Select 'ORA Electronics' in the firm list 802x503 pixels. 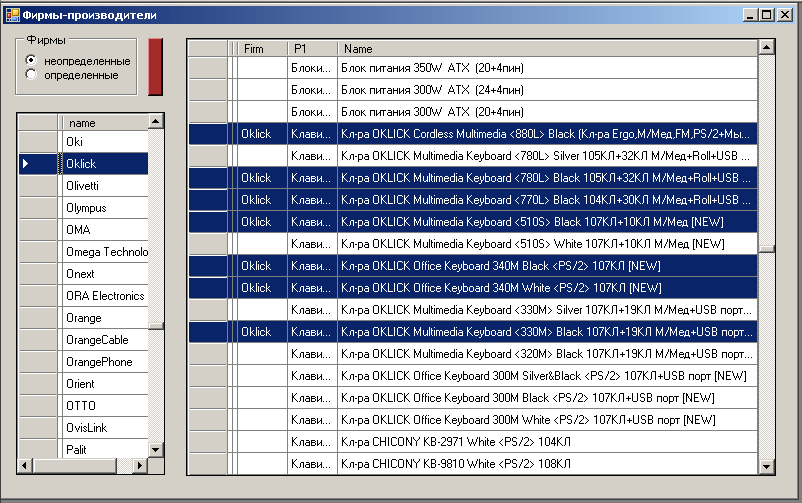tap(103, 296)
